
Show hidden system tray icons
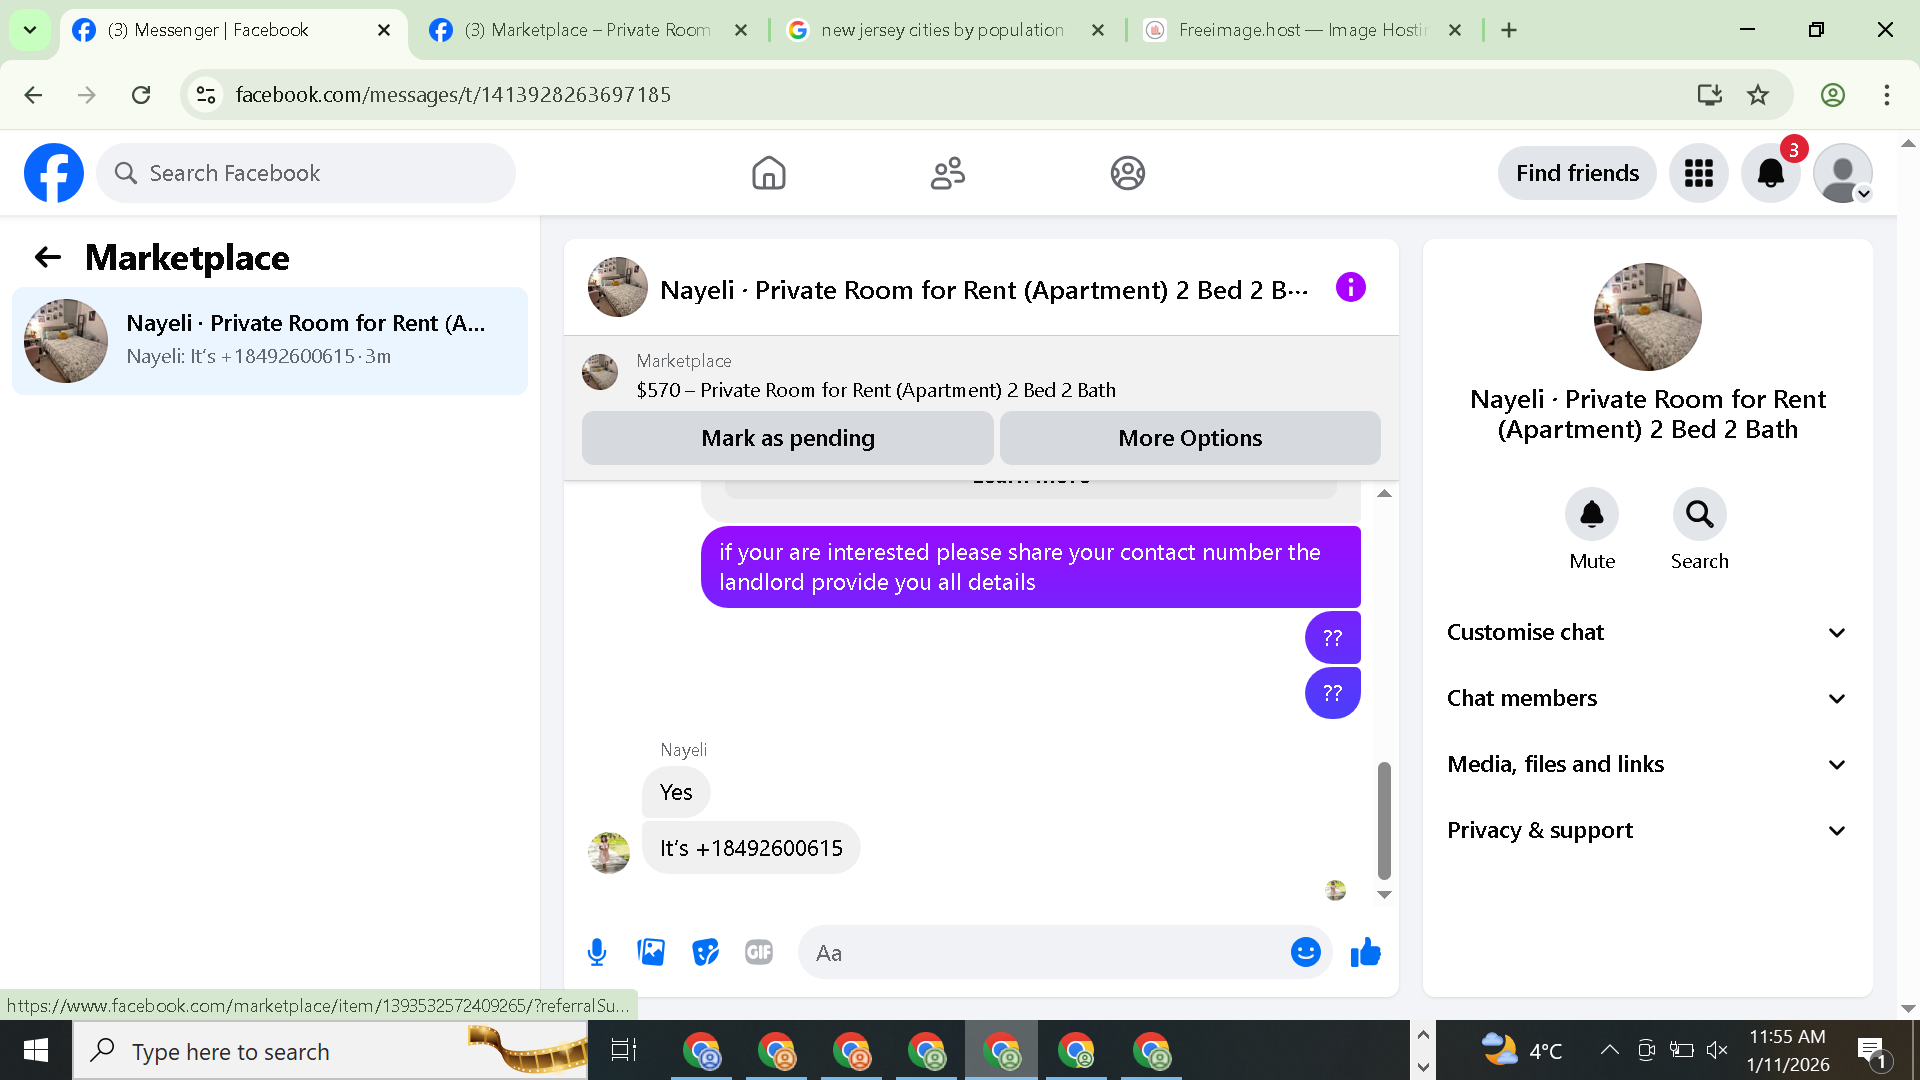tap(1609, 1050)
